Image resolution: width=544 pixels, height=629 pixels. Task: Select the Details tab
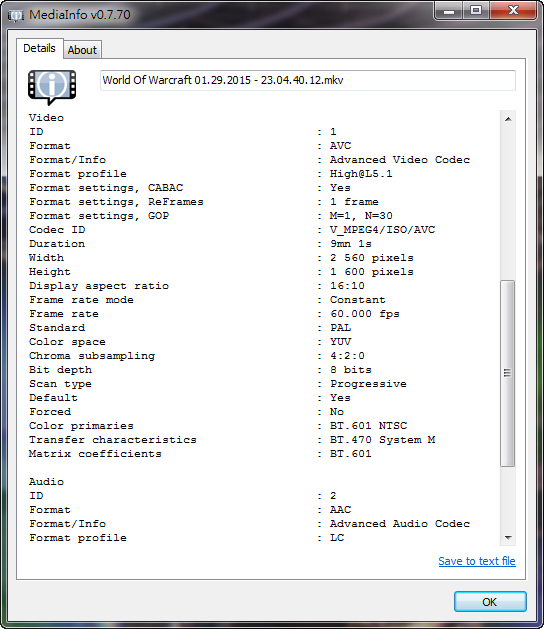tap(39, 49)
